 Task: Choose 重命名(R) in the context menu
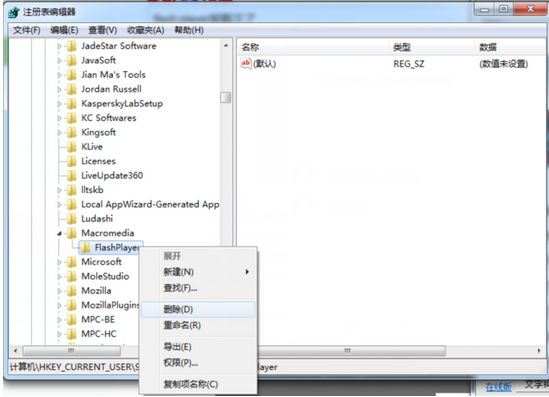tap(199, 325)
